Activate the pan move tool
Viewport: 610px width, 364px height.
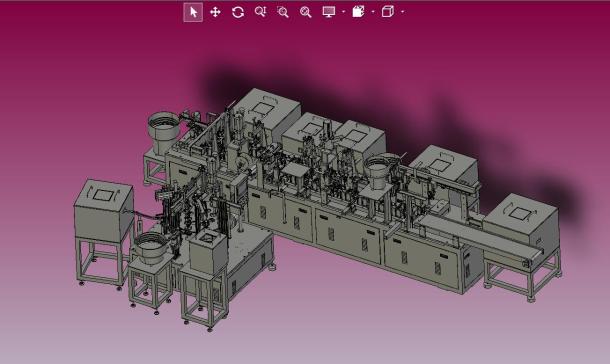click(x=215, y=12)
